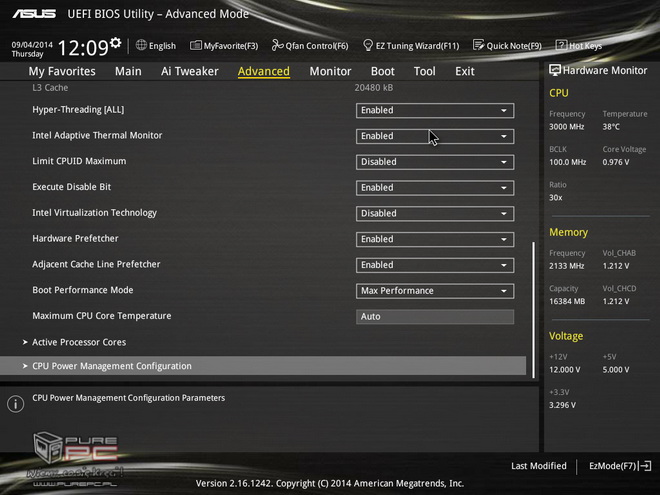Open the Limit CPUID Maximum dropdown
The height and width of the screenshot is (495, 660).
click(435, 162)
